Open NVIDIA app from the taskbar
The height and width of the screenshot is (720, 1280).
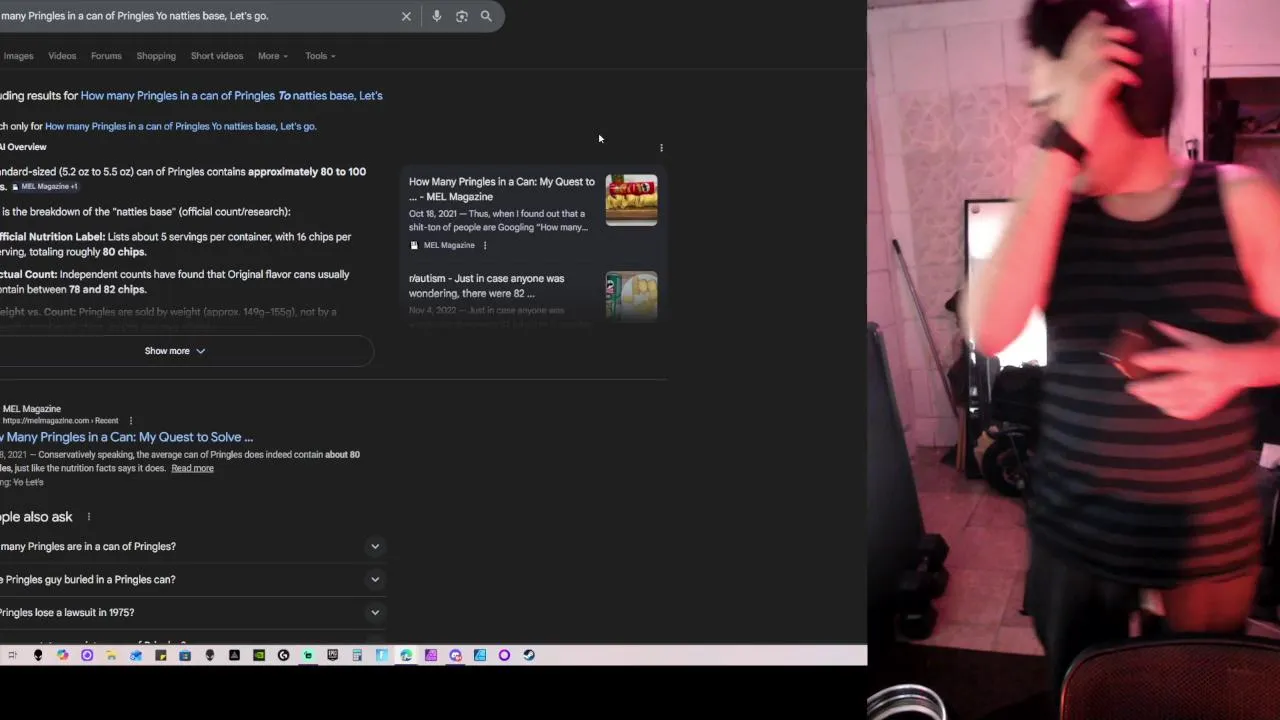coord(259,655)
